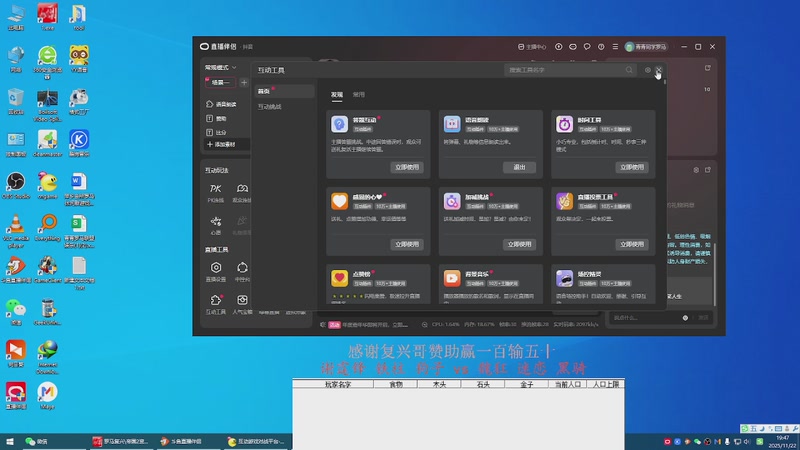The image size is (800, 450).
Task: Open the Windows Start button
Action: [x=9, y=441]
